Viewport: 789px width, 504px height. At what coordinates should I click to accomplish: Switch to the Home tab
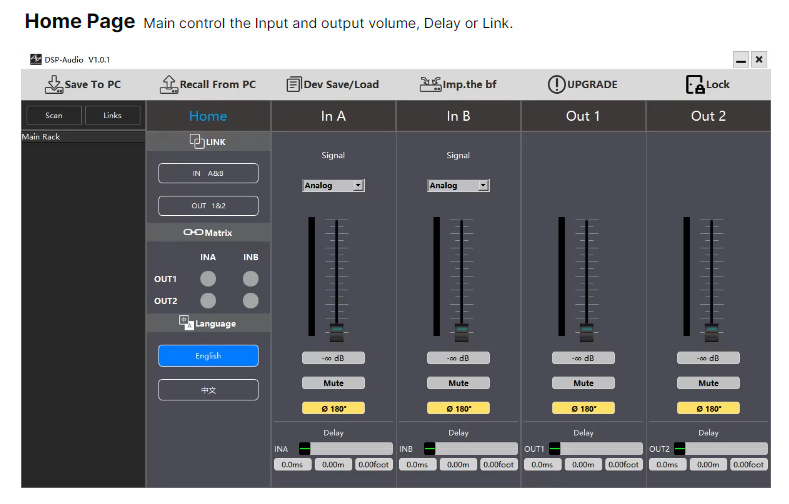208,116
